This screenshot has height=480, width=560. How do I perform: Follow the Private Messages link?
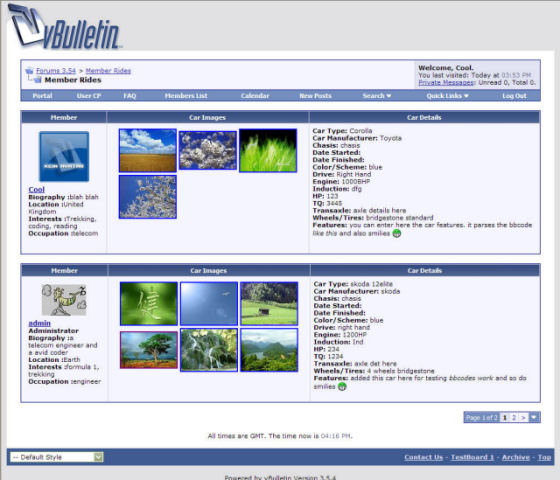tap(446, 82)
